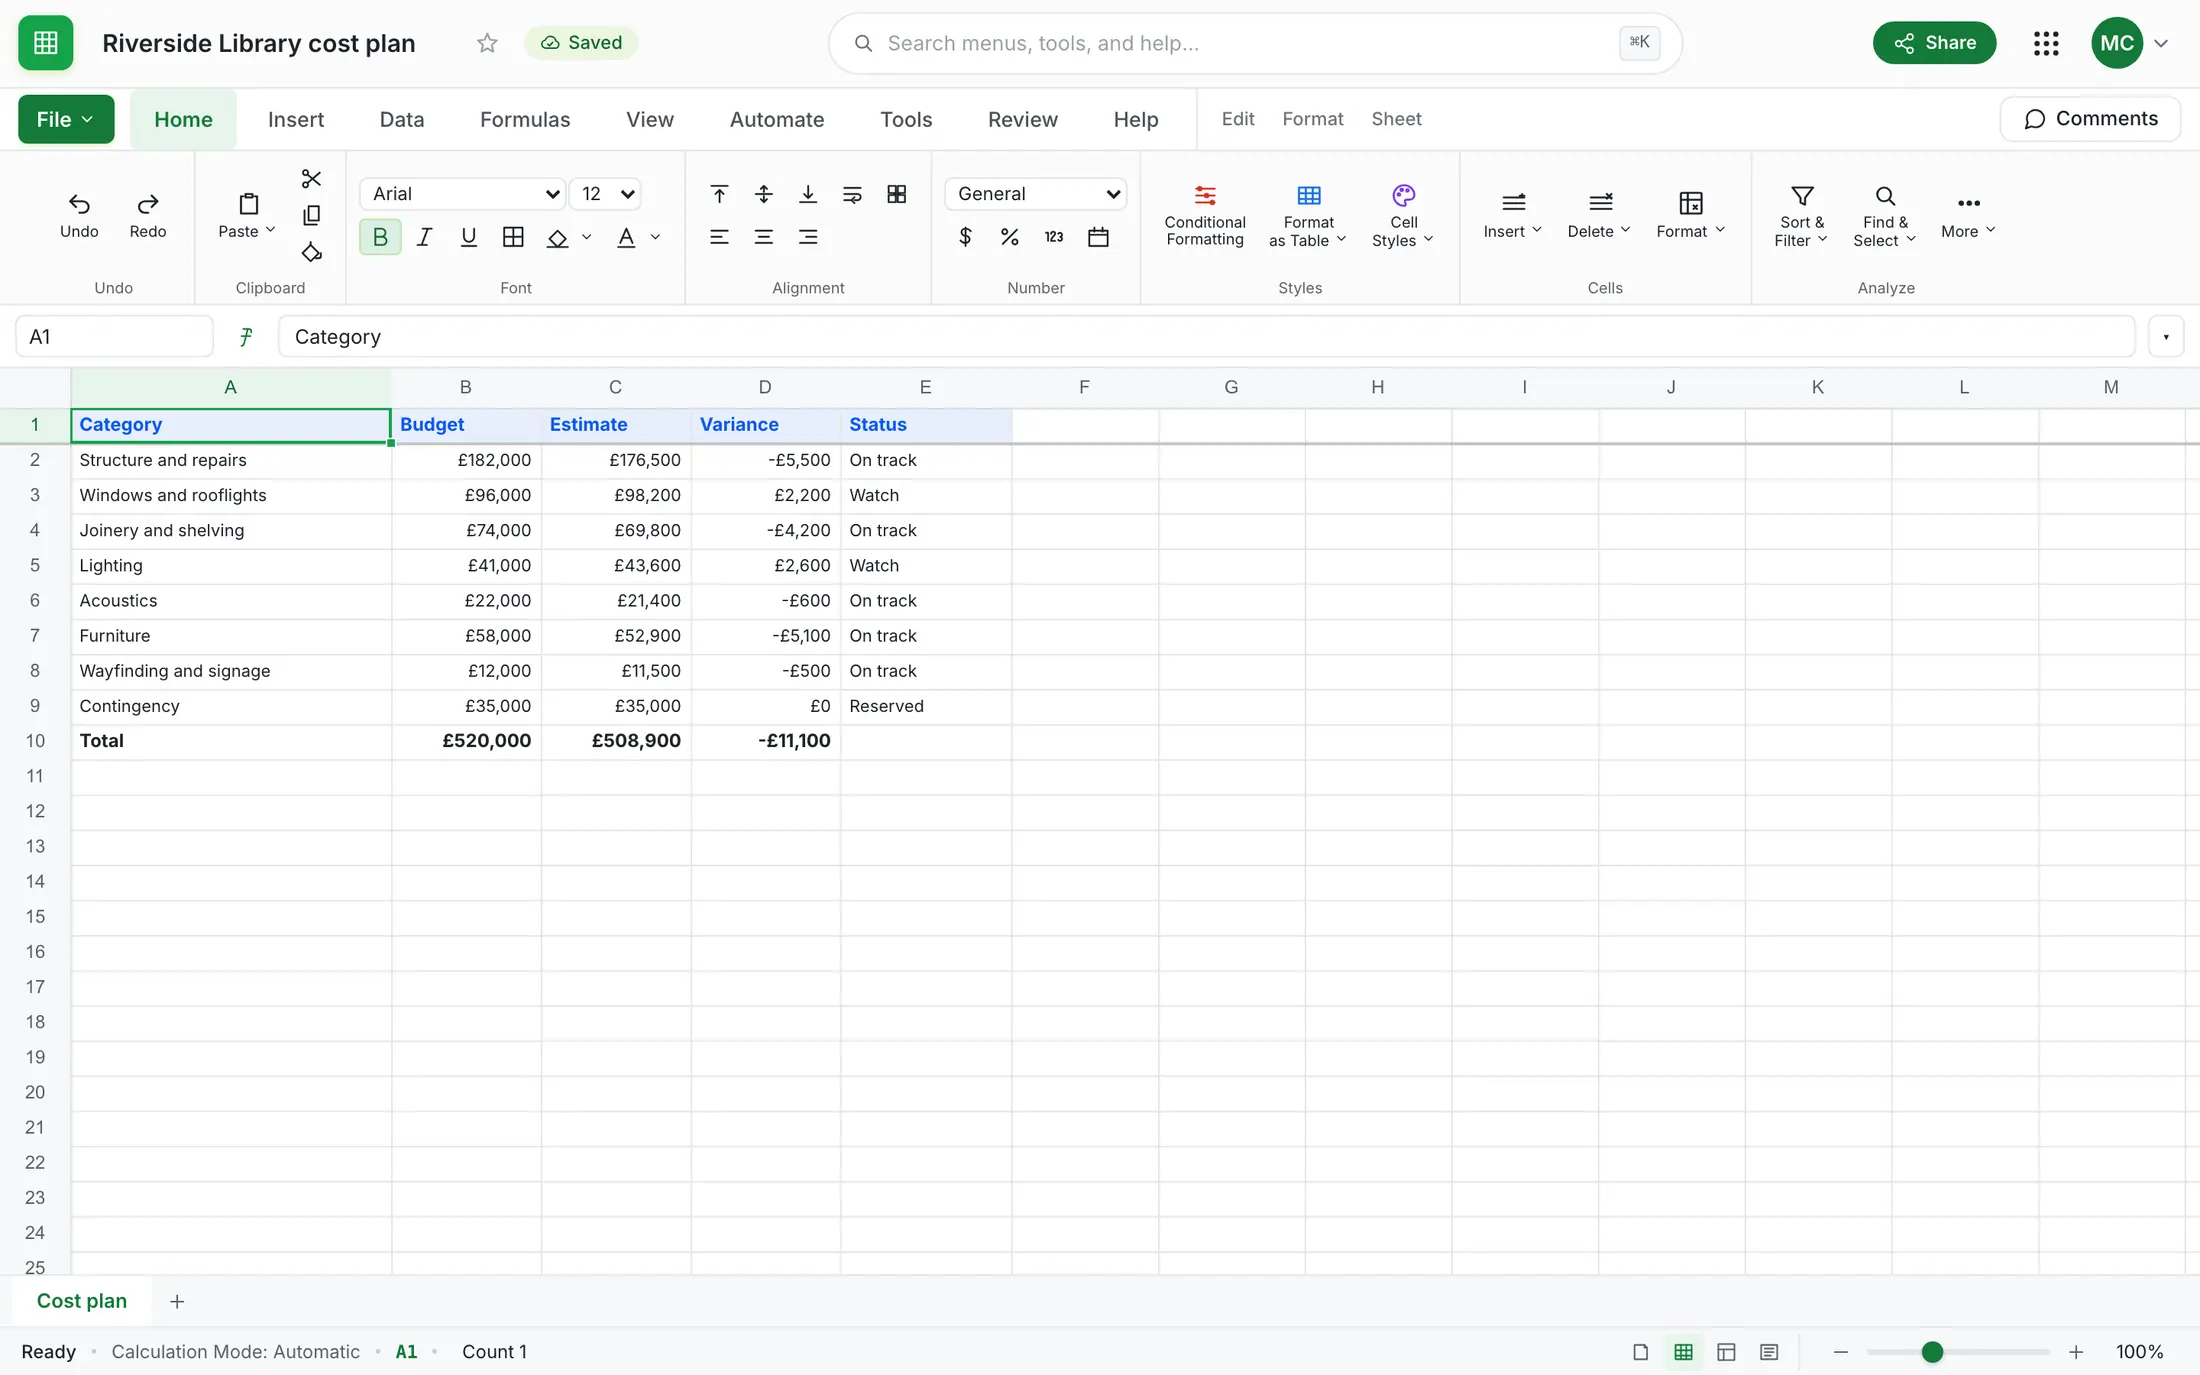Click the Merge cells icon

pyautogui.click(x=897, y=194)
